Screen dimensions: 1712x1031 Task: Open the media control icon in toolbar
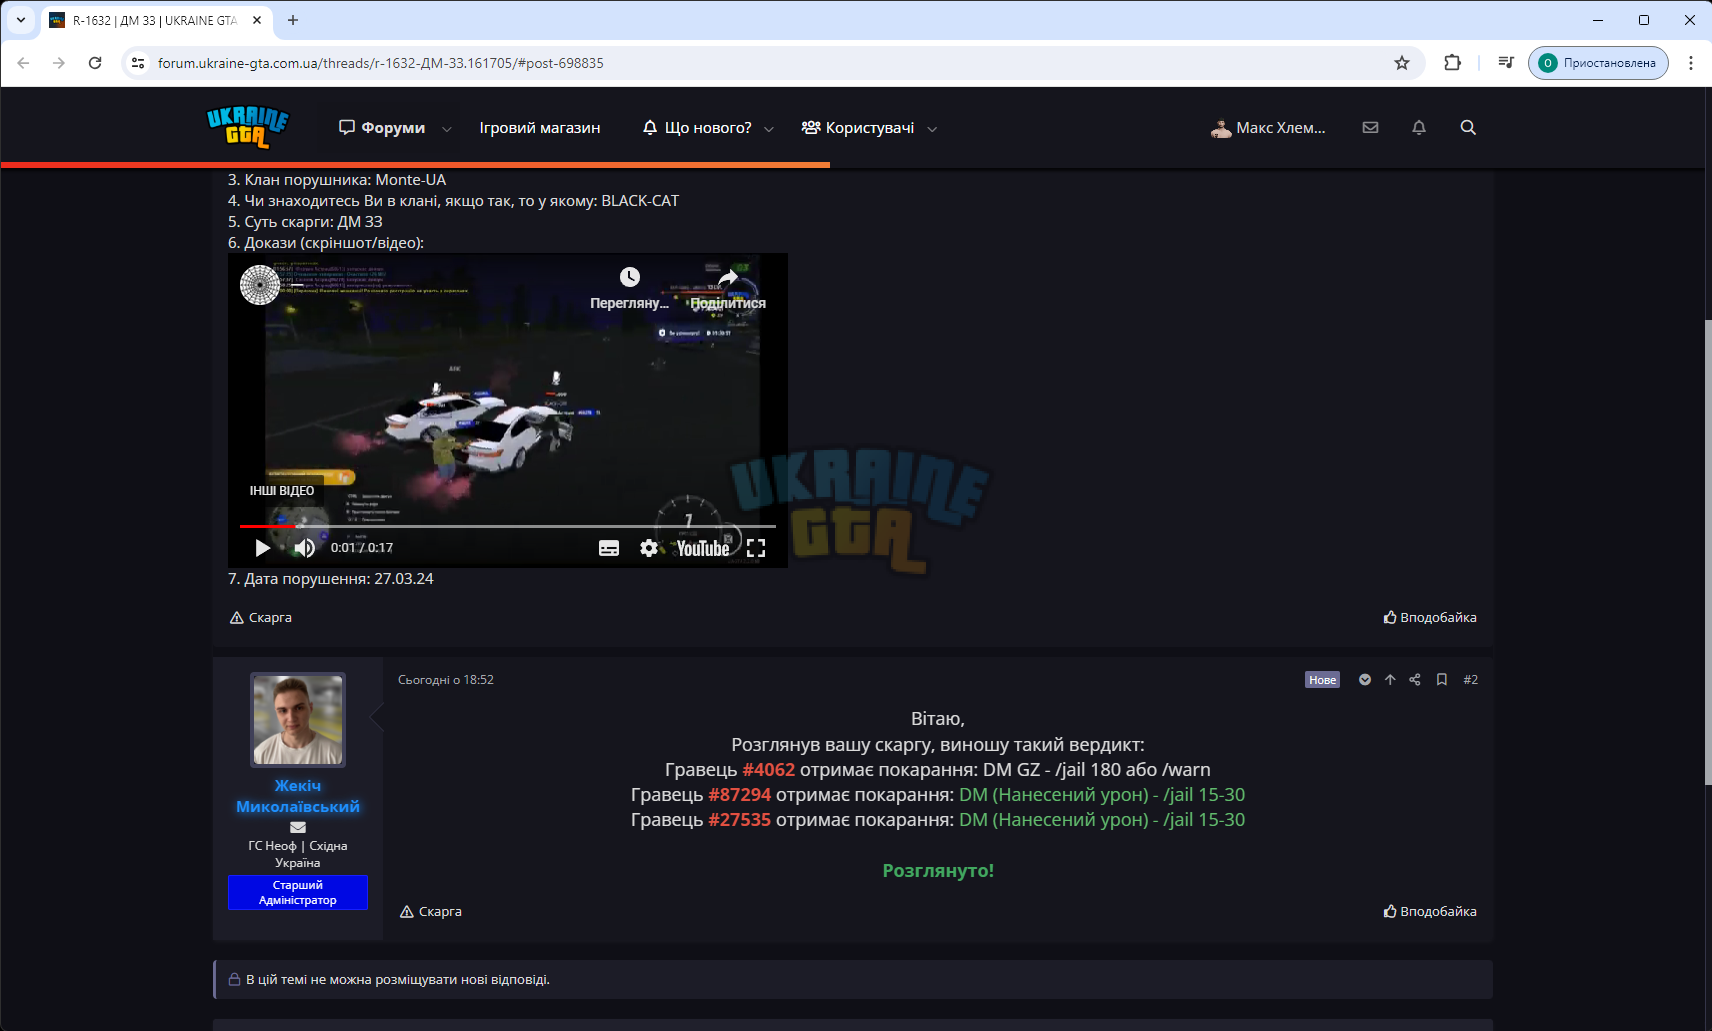point(1506,63)
